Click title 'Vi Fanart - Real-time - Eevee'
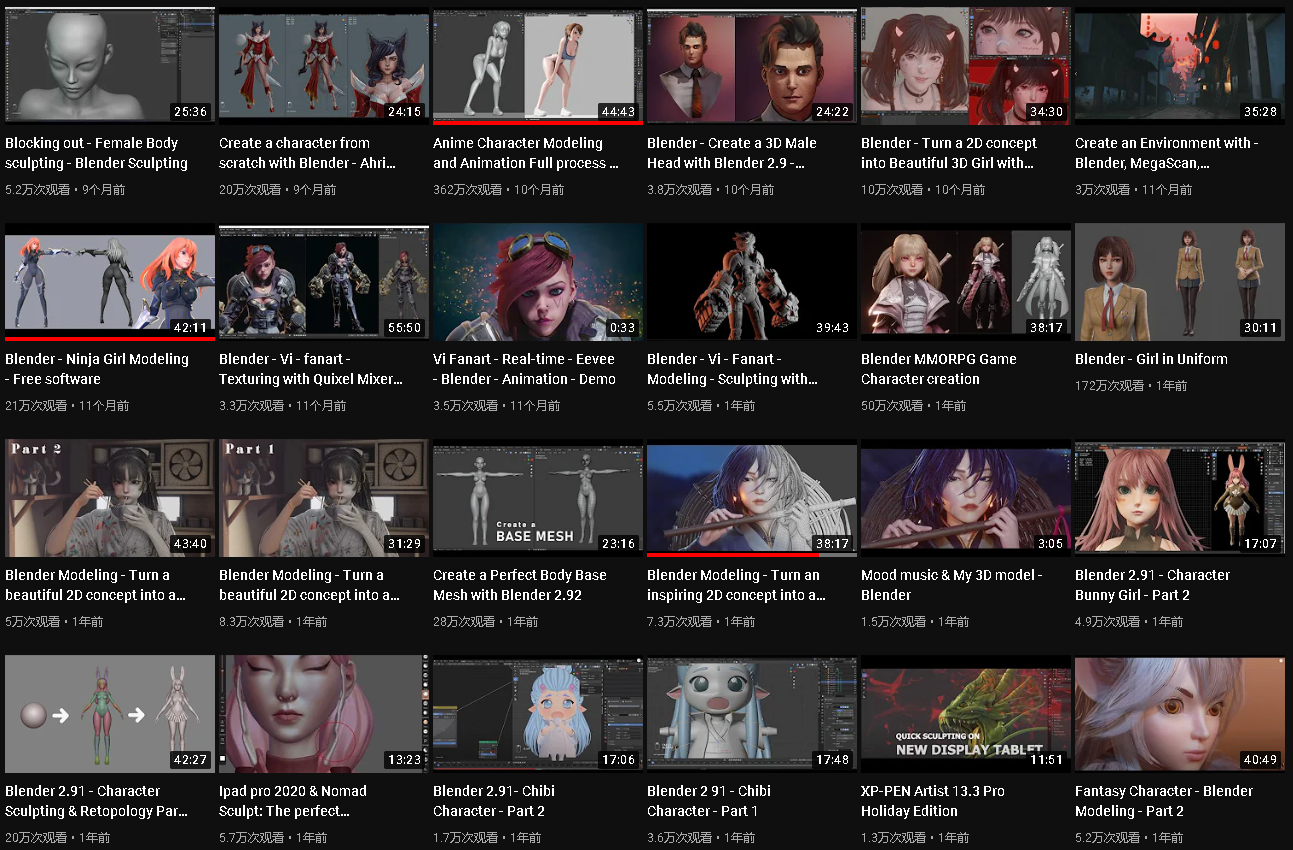The height and width of the screenshot is (850, 1293). tap(524, 369)
